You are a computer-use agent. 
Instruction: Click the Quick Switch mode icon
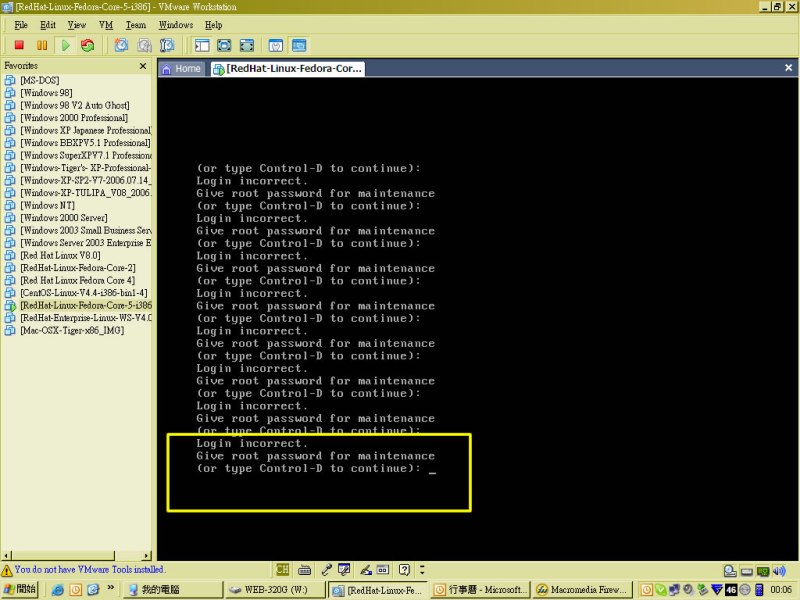coord(247,45)
